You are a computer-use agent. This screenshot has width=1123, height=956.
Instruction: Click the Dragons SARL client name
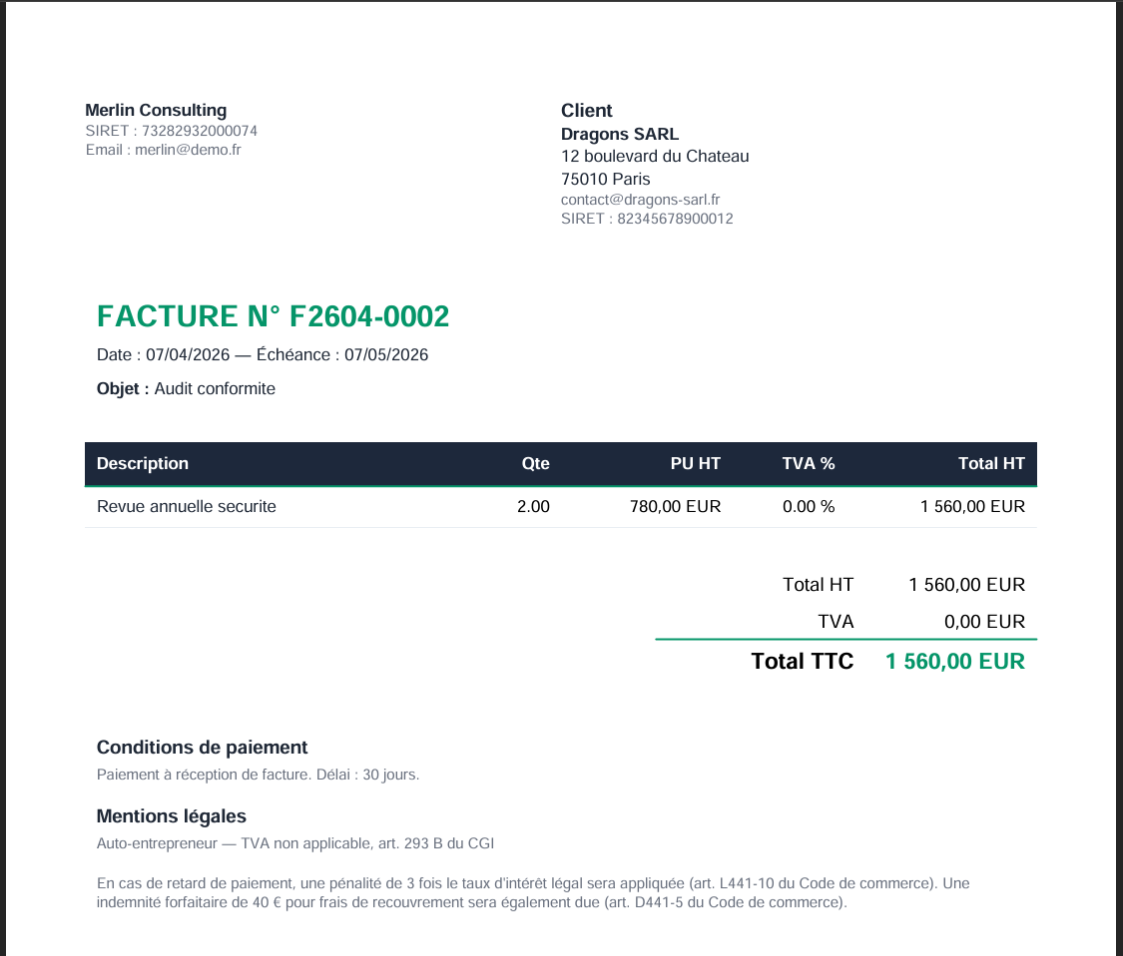620,134
